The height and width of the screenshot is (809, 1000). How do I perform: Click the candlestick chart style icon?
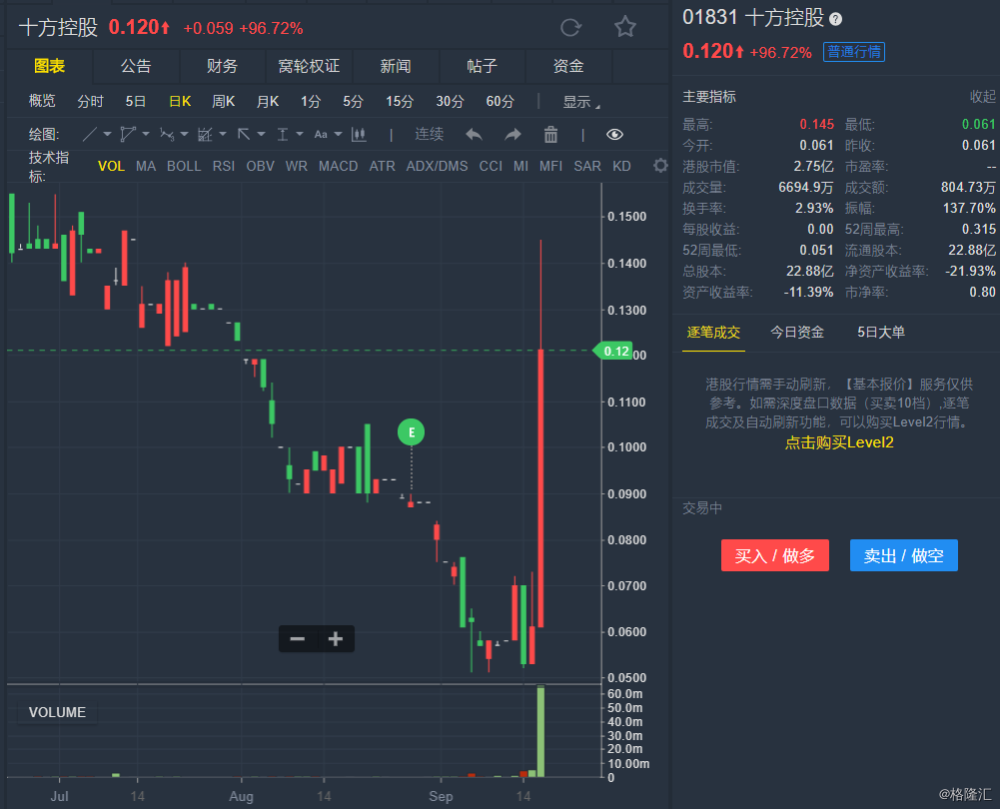click(359, 135)
